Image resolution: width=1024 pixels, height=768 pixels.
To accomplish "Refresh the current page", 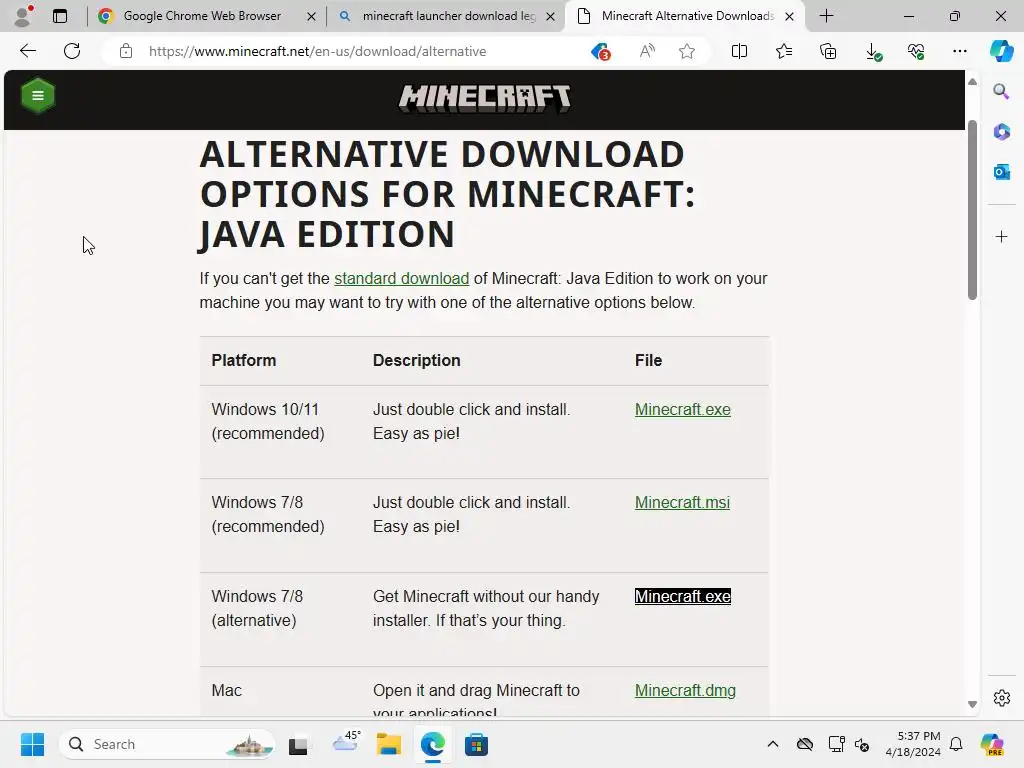I will click(x=72, y=51).
